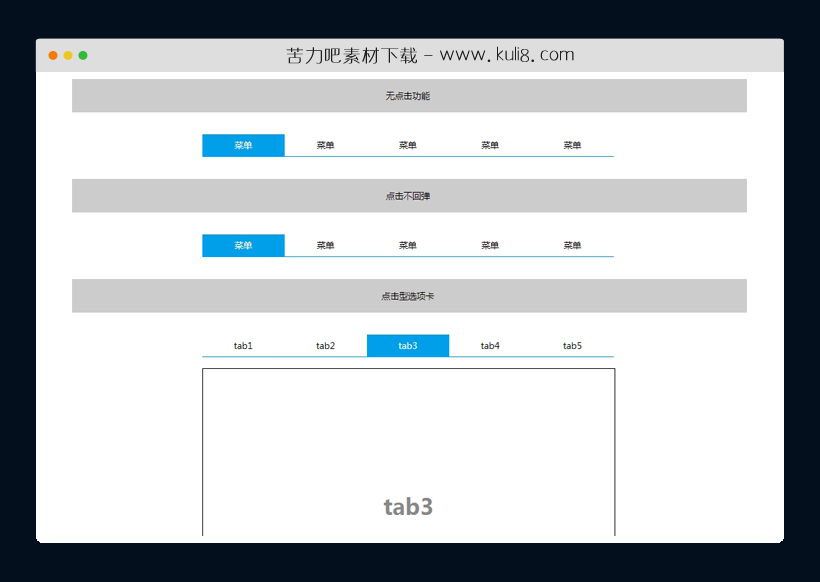This screenshot has height=582, width=820.
Task: Click the last 菜单 in the 点击不回弹 row
Action: [x=572, y=244]
